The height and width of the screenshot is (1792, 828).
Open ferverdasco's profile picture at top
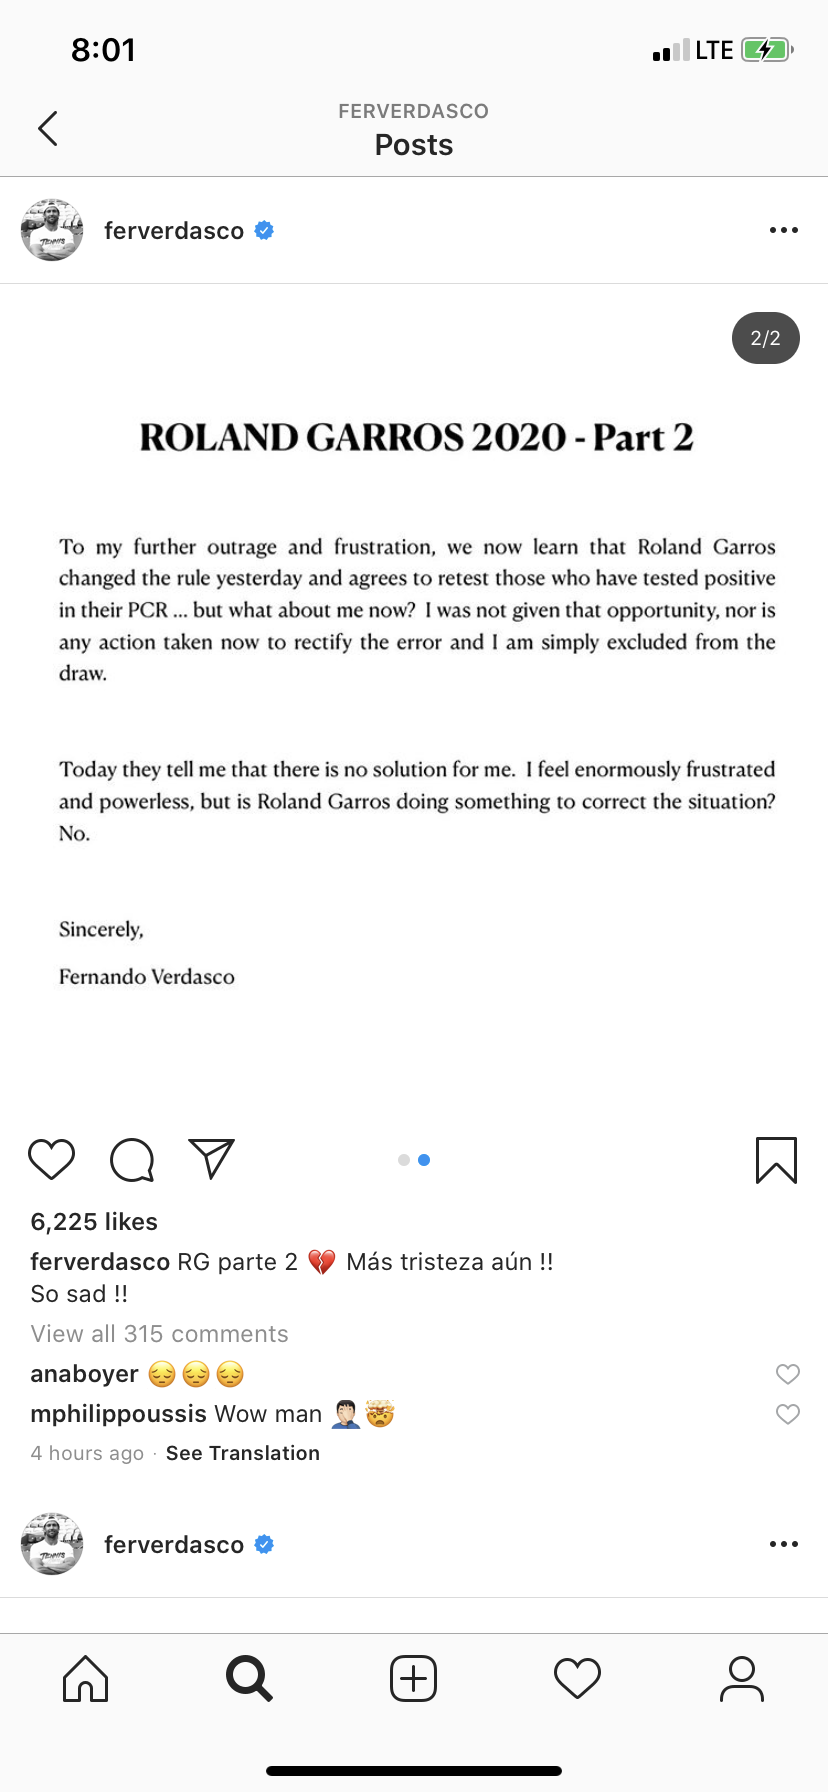tap(52, 231)
